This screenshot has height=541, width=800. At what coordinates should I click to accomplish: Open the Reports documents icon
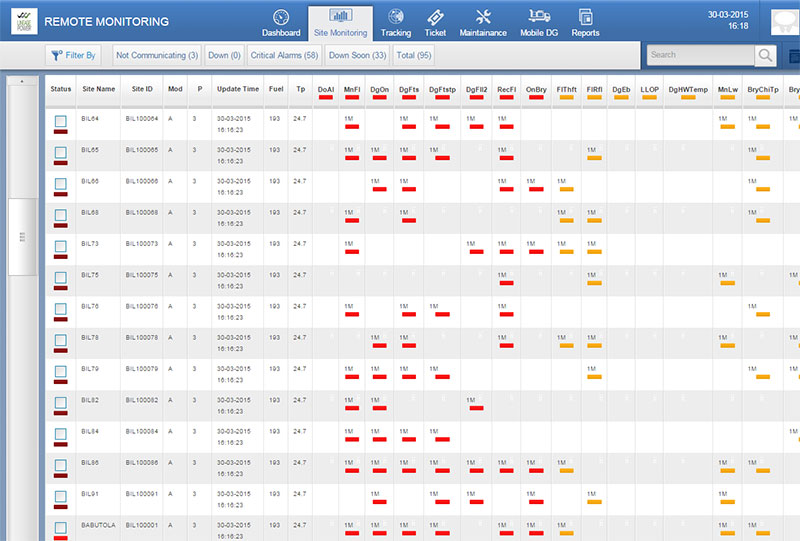pos(585,17)
